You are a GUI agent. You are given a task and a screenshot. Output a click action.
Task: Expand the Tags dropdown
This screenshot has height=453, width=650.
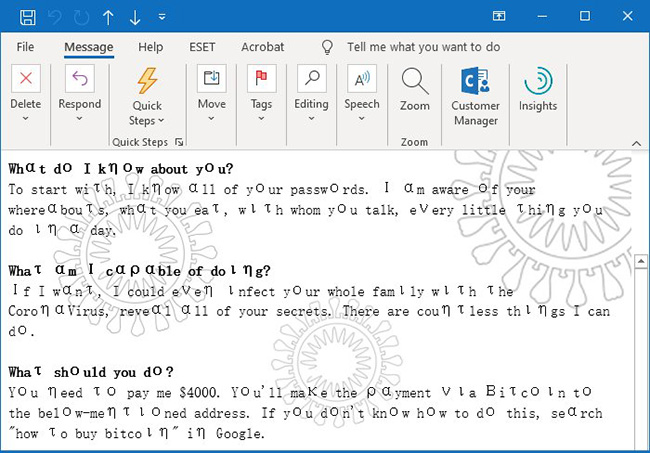coord(261,118)
